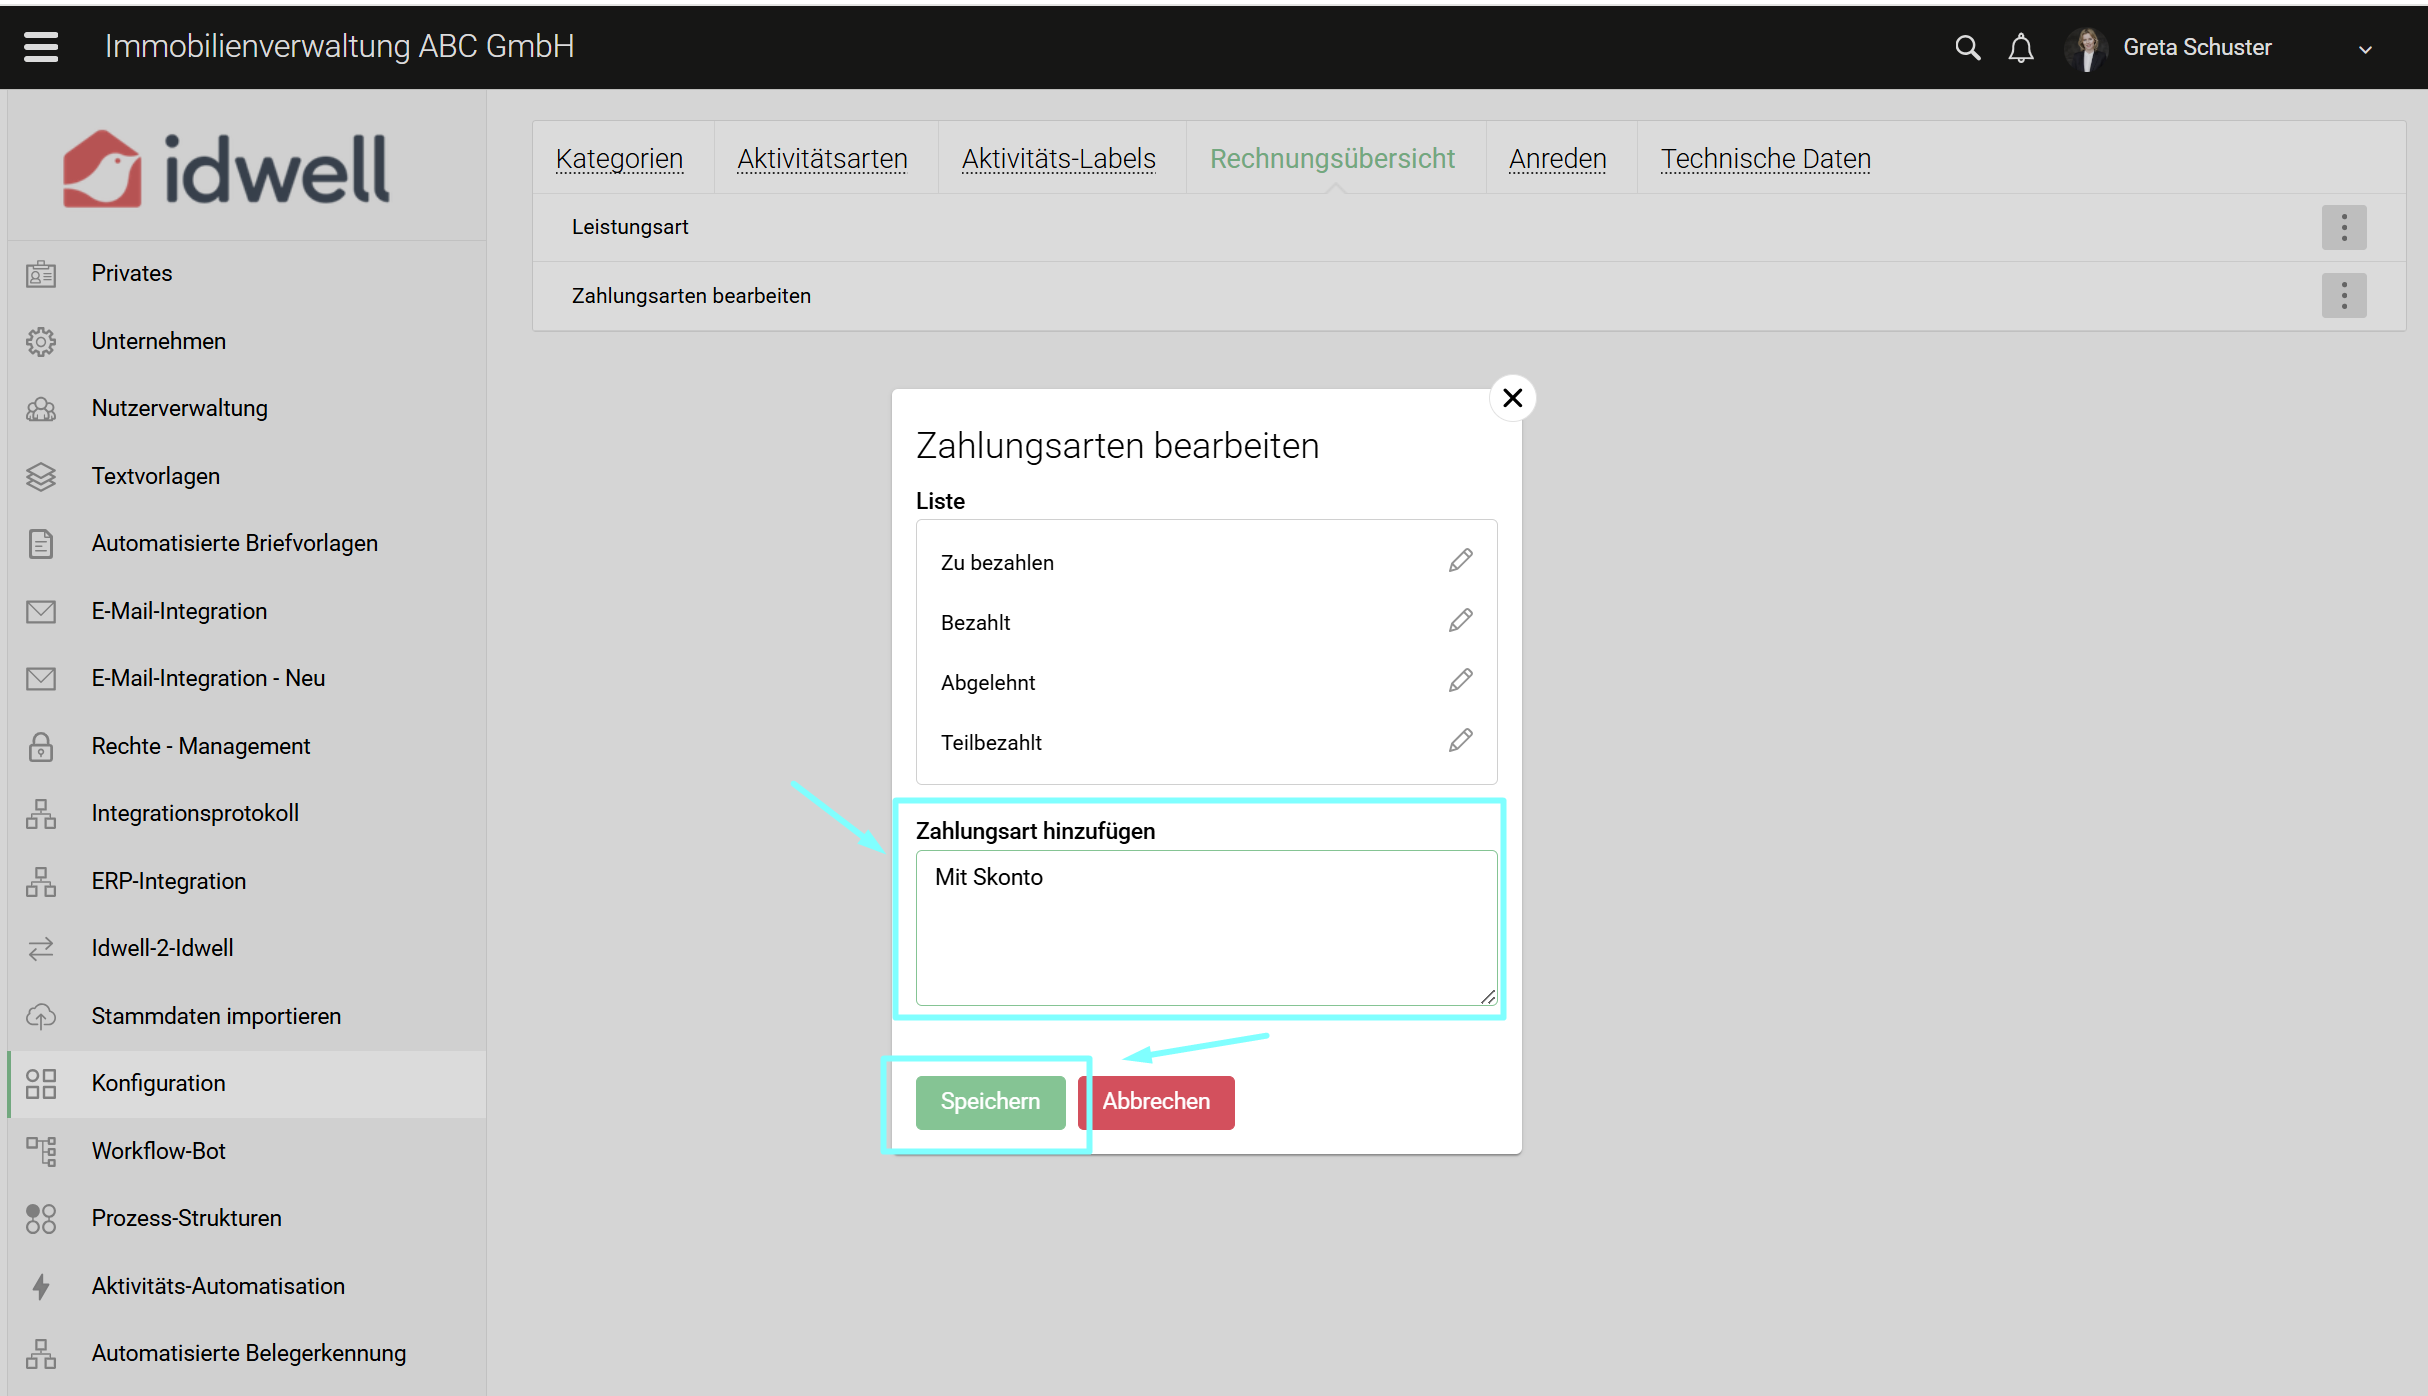This screenshot has height=1396, width=2428.
Task: Go to Nutzerverwaltung in the sidebar
Action: [179, 408]
